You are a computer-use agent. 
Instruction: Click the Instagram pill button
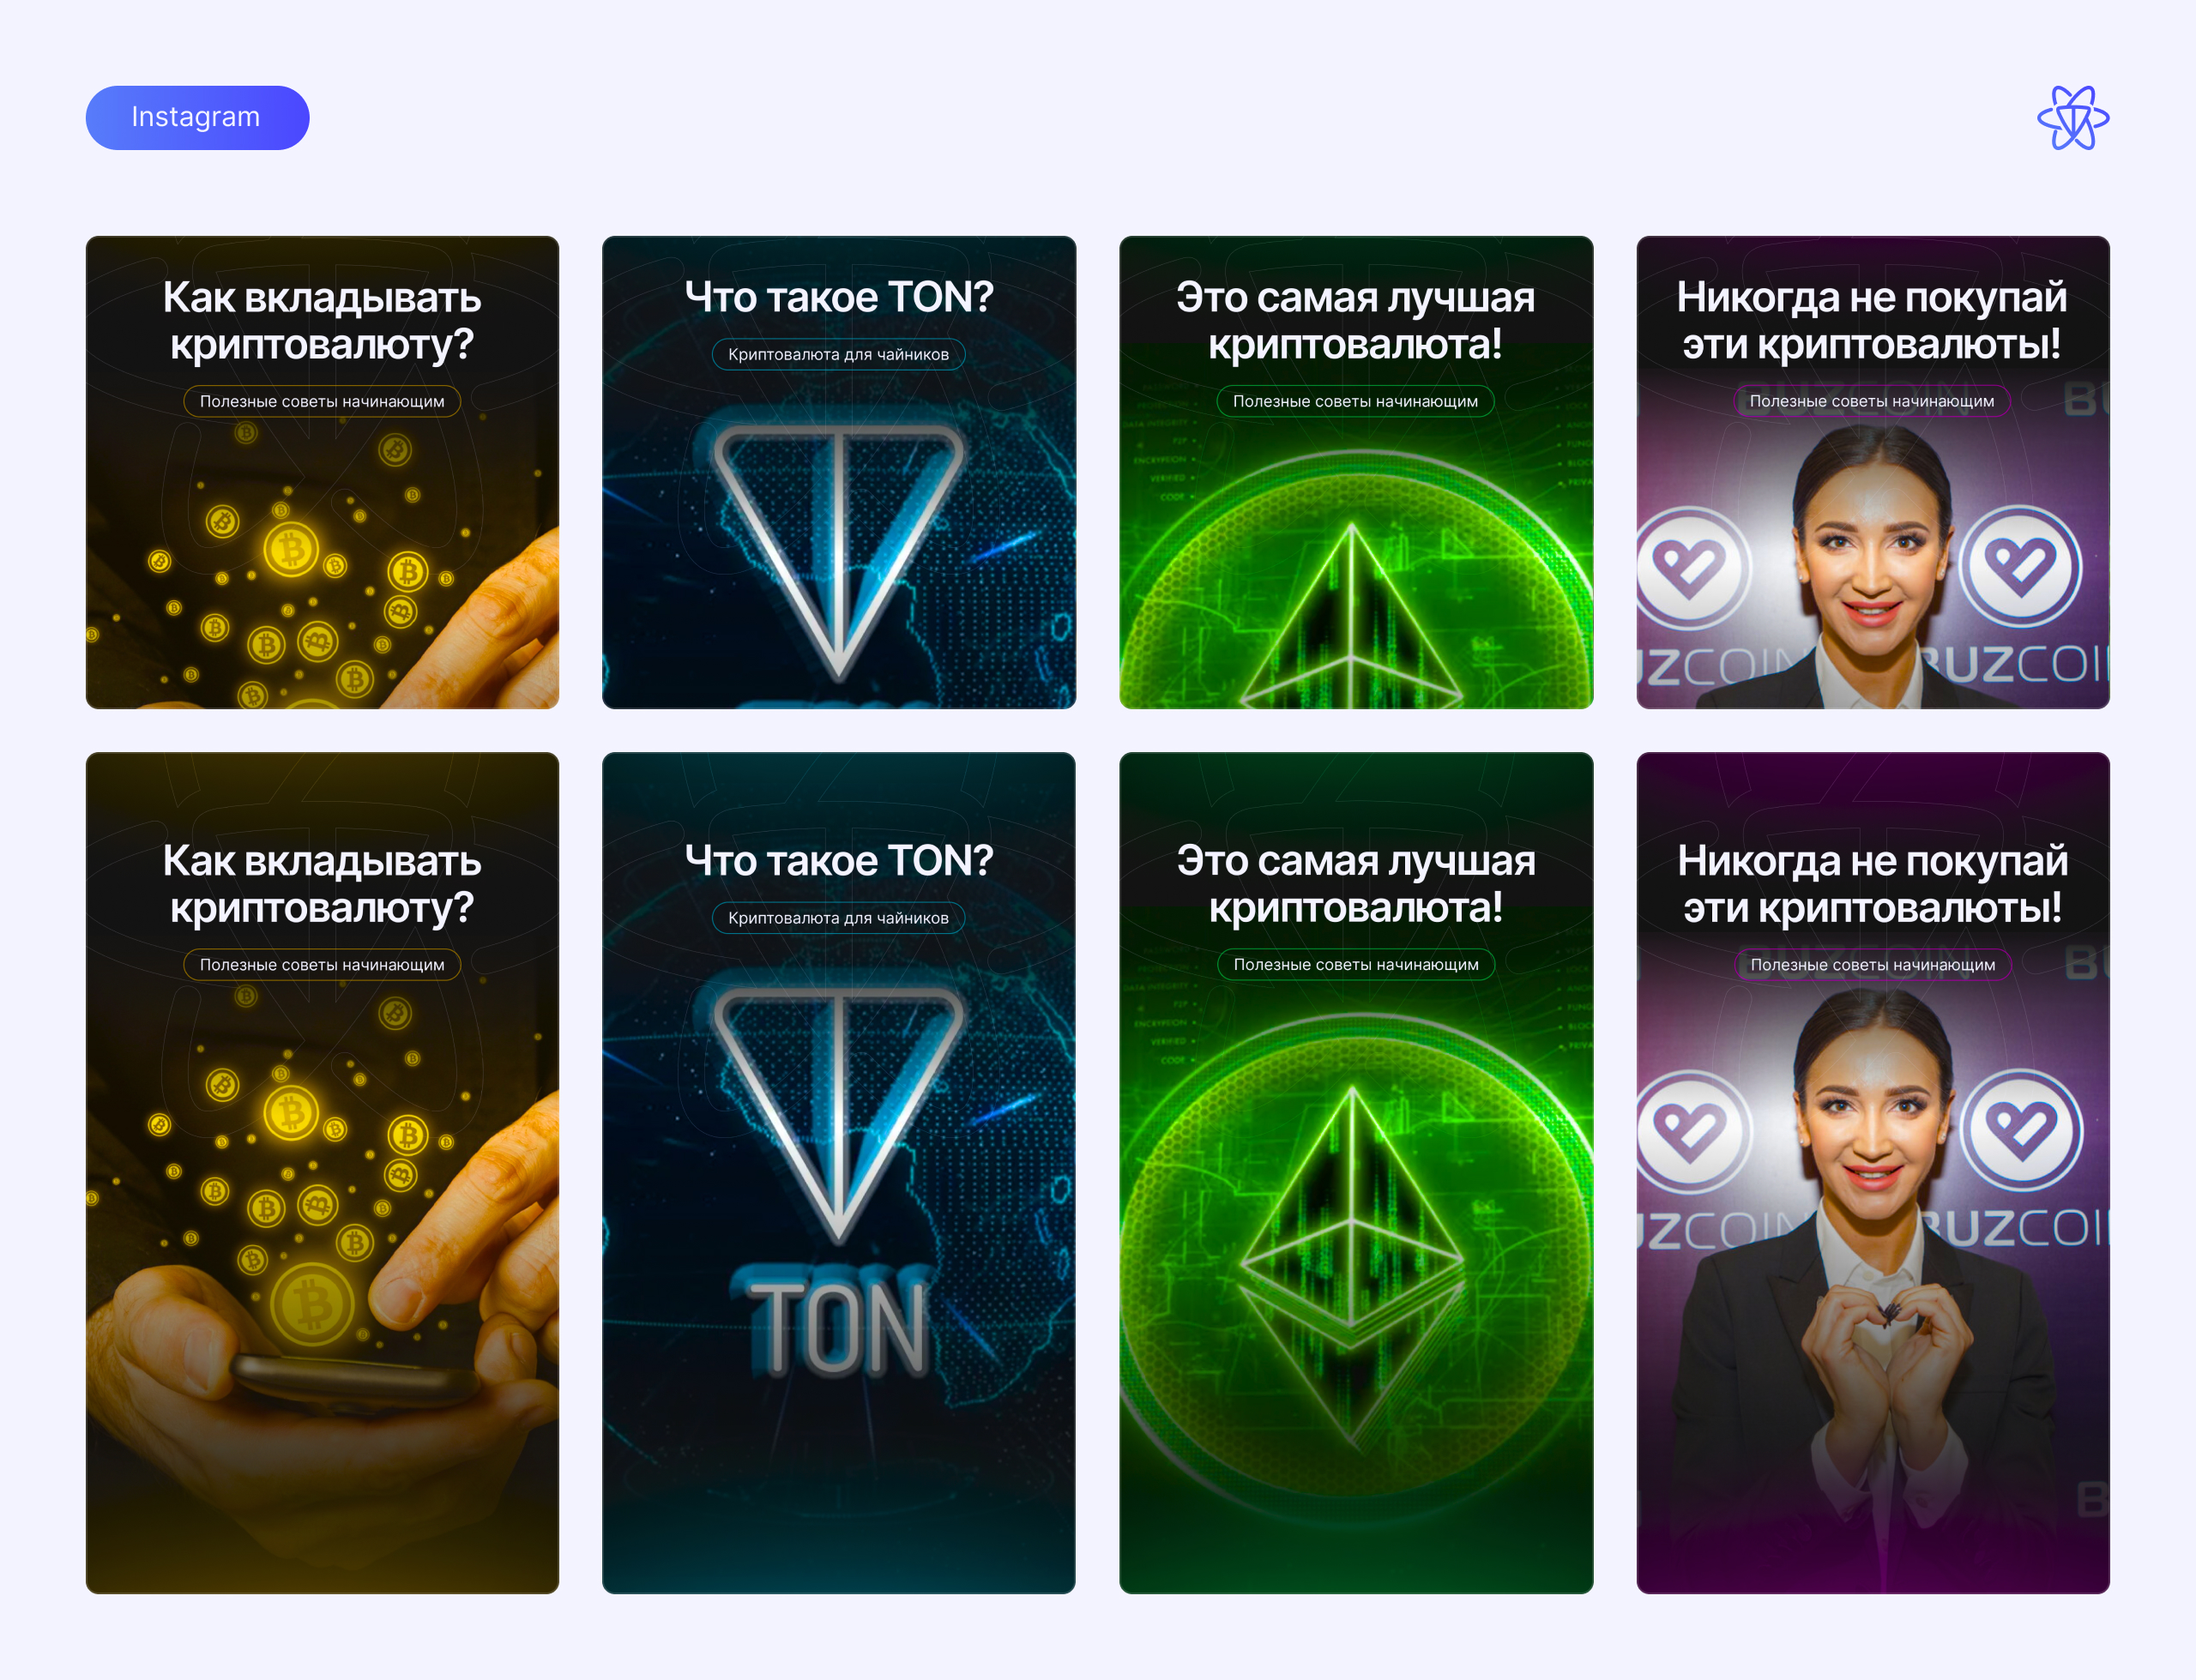197,118
